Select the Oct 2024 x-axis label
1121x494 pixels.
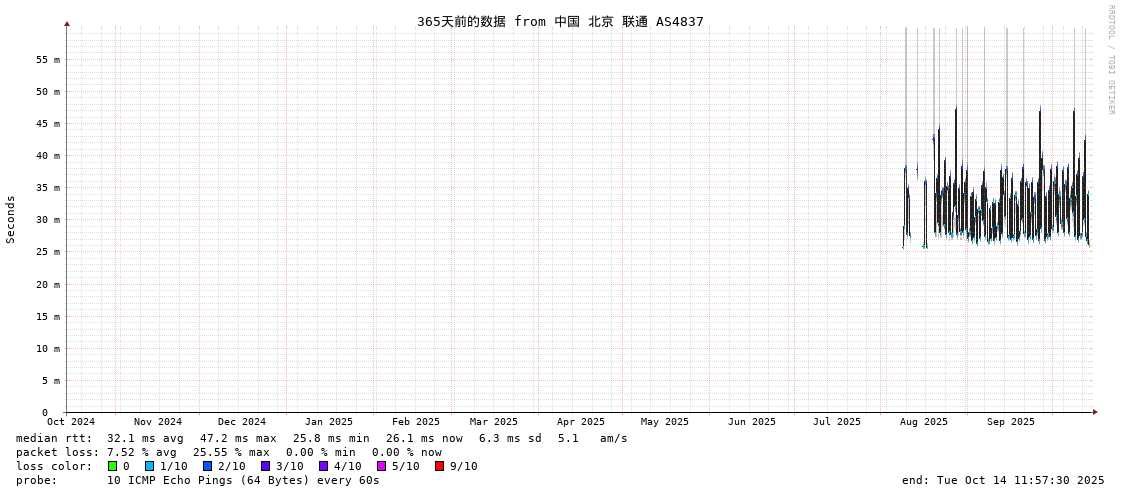point(71,422)
